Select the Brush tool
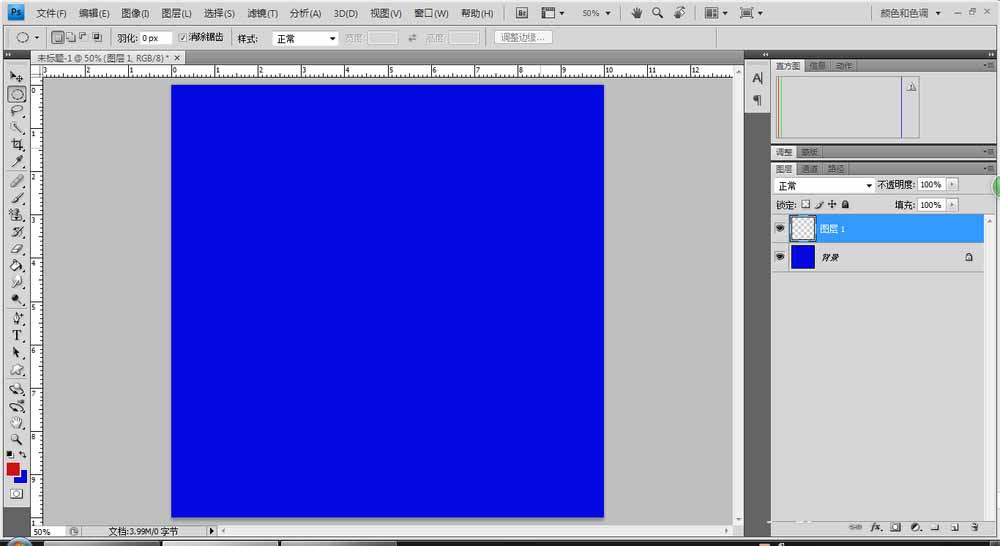The width and height of the screenshot is (1000, 546). [x=17, y=198]
